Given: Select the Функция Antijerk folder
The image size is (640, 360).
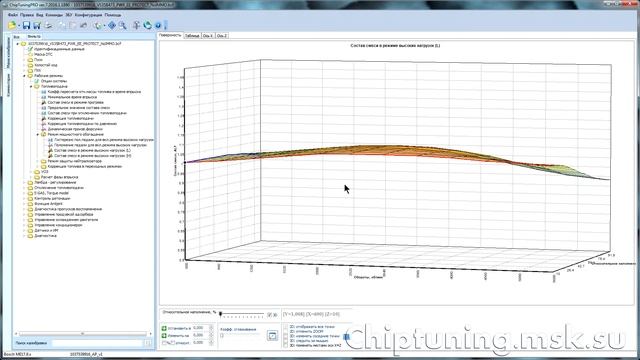Looking at the screenshot, I should (48, 204).
